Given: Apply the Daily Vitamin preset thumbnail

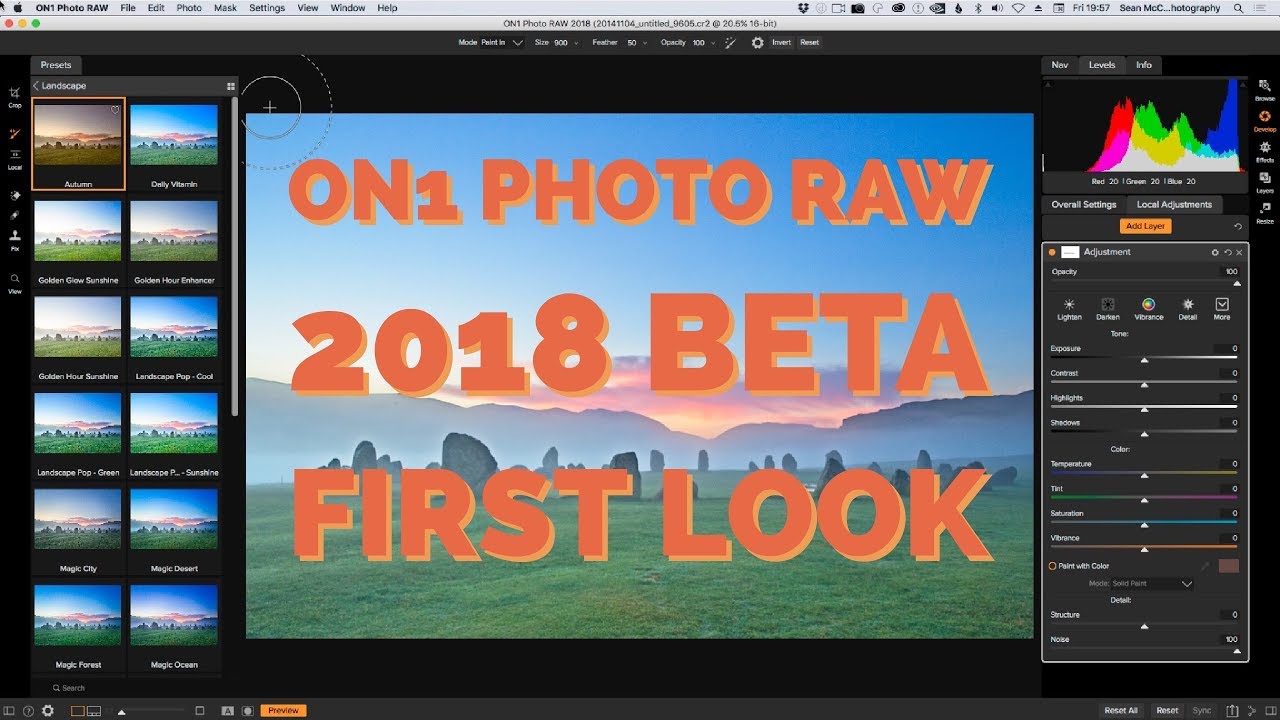Looking at the screenshot, I should tap(174, 135).
